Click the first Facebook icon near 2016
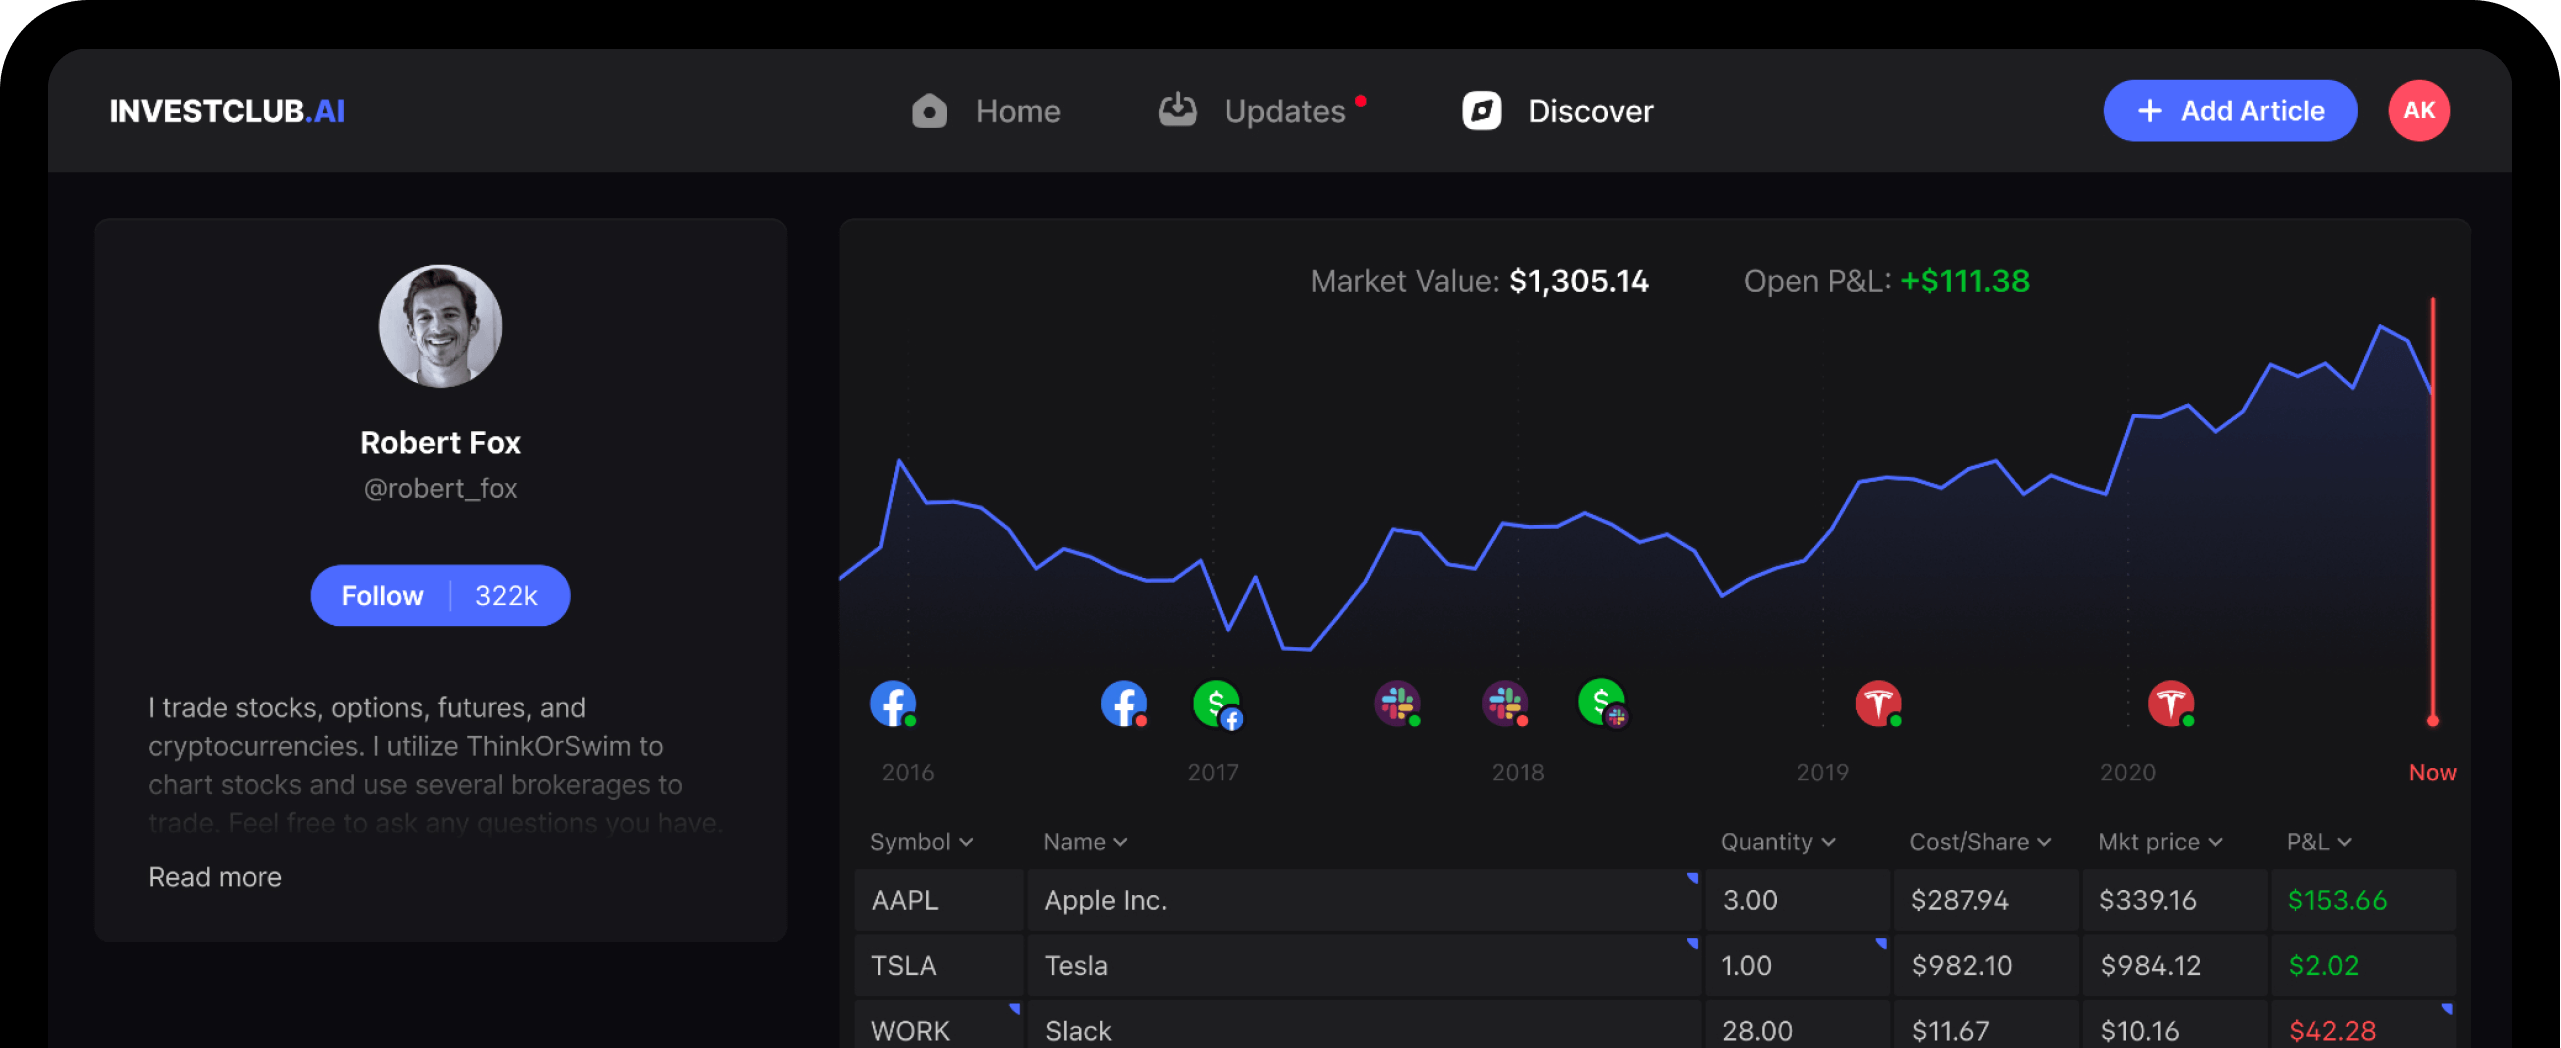Screen dimensions: 2561x1048 (x=892, y=704)
